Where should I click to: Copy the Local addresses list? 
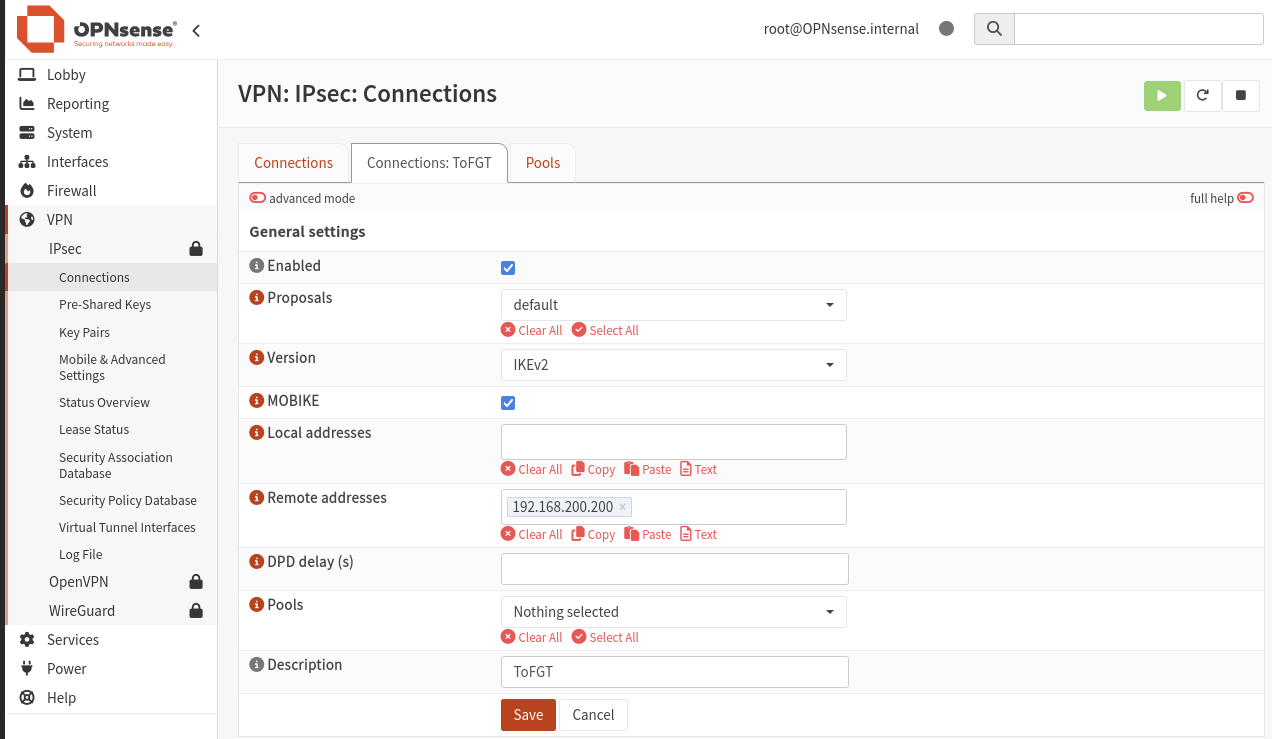593,470
